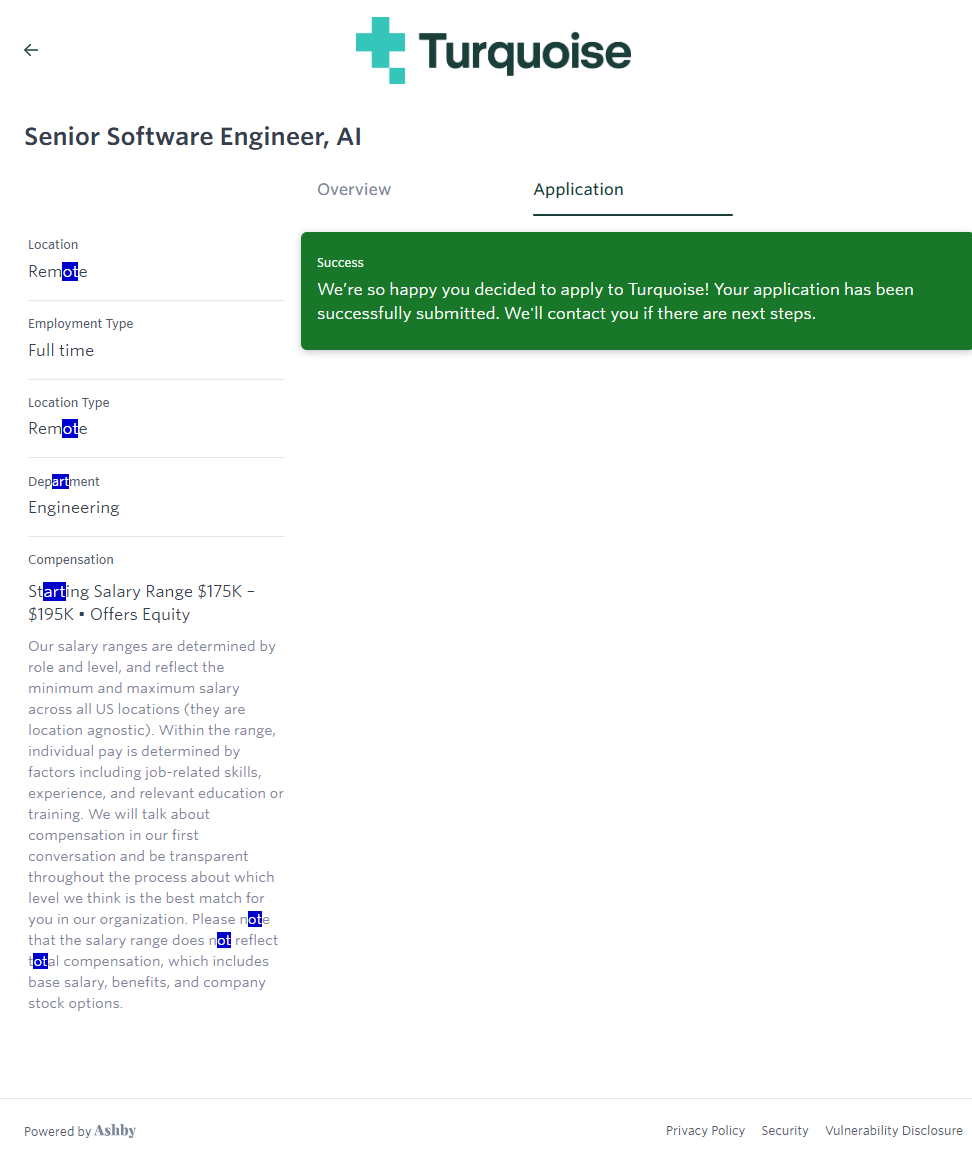
Task: Click the Turquoise wordmark text in header
Action: [524, 52]
